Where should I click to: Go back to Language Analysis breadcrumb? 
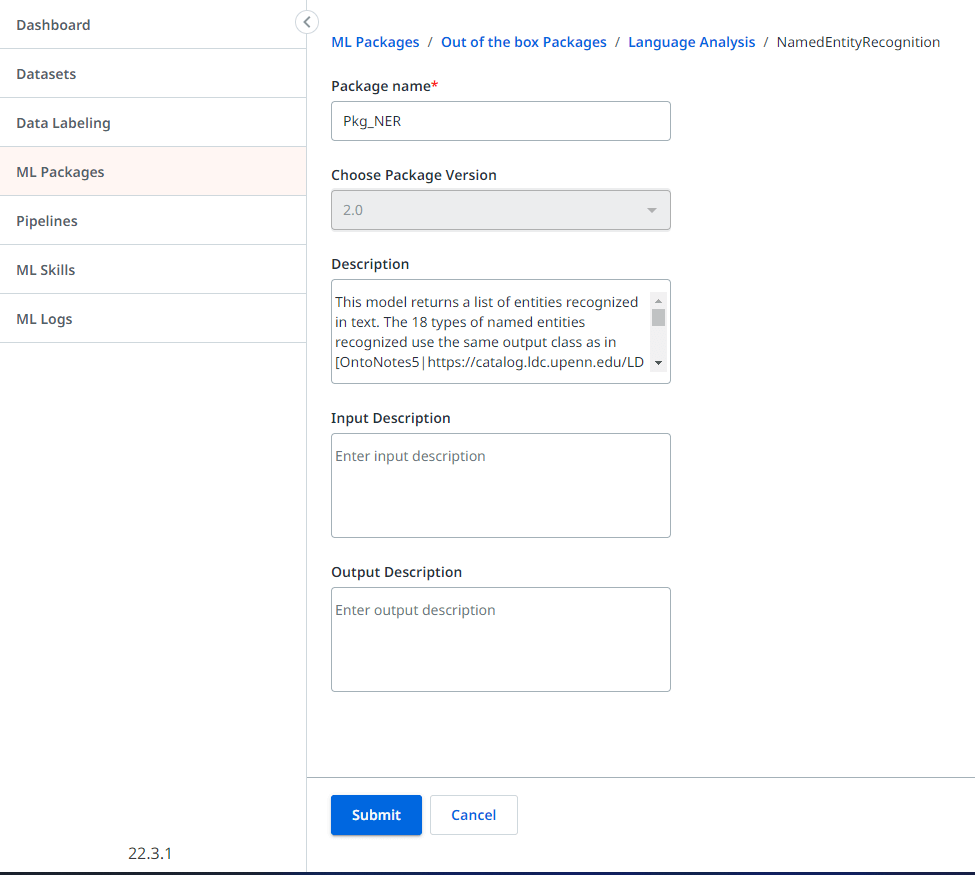[691, 42]
